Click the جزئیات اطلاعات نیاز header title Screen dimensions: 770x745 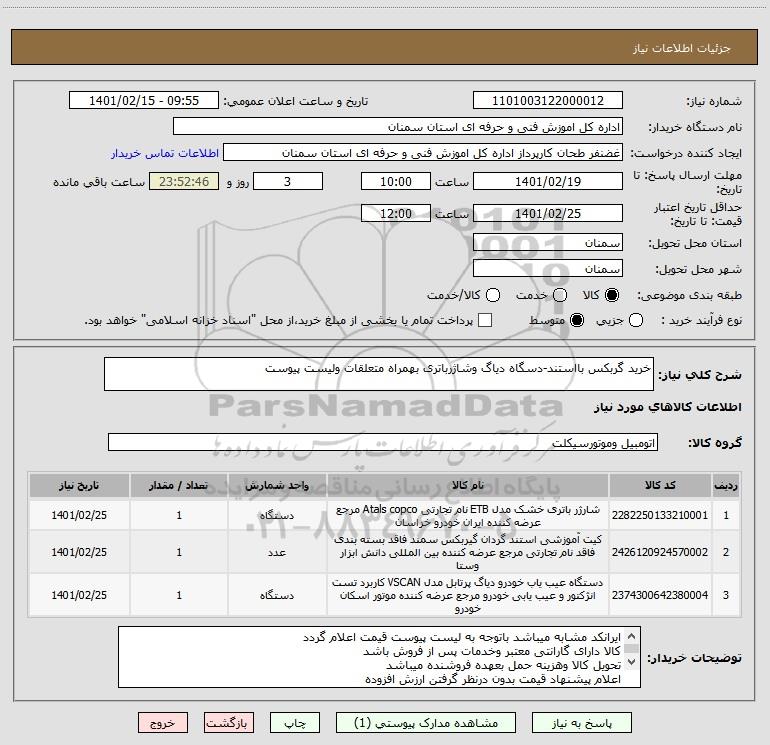pyautogui.click(x=682, y=48)
